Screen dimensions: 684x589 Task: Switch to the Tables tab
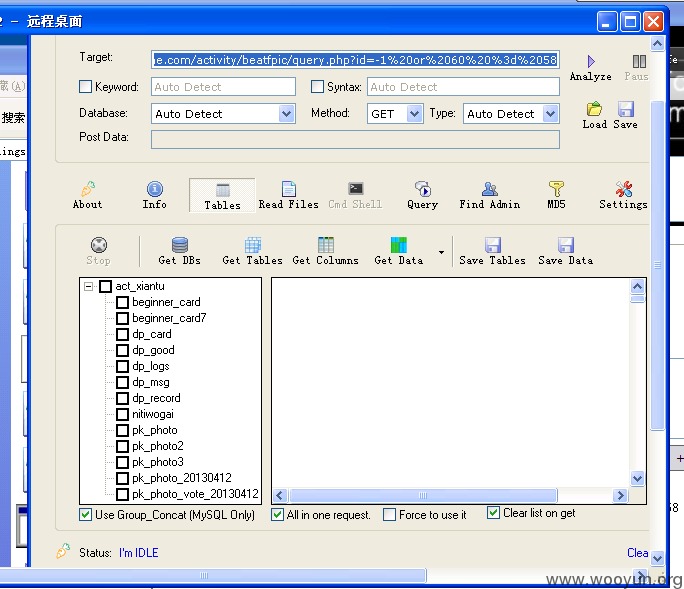222,195
